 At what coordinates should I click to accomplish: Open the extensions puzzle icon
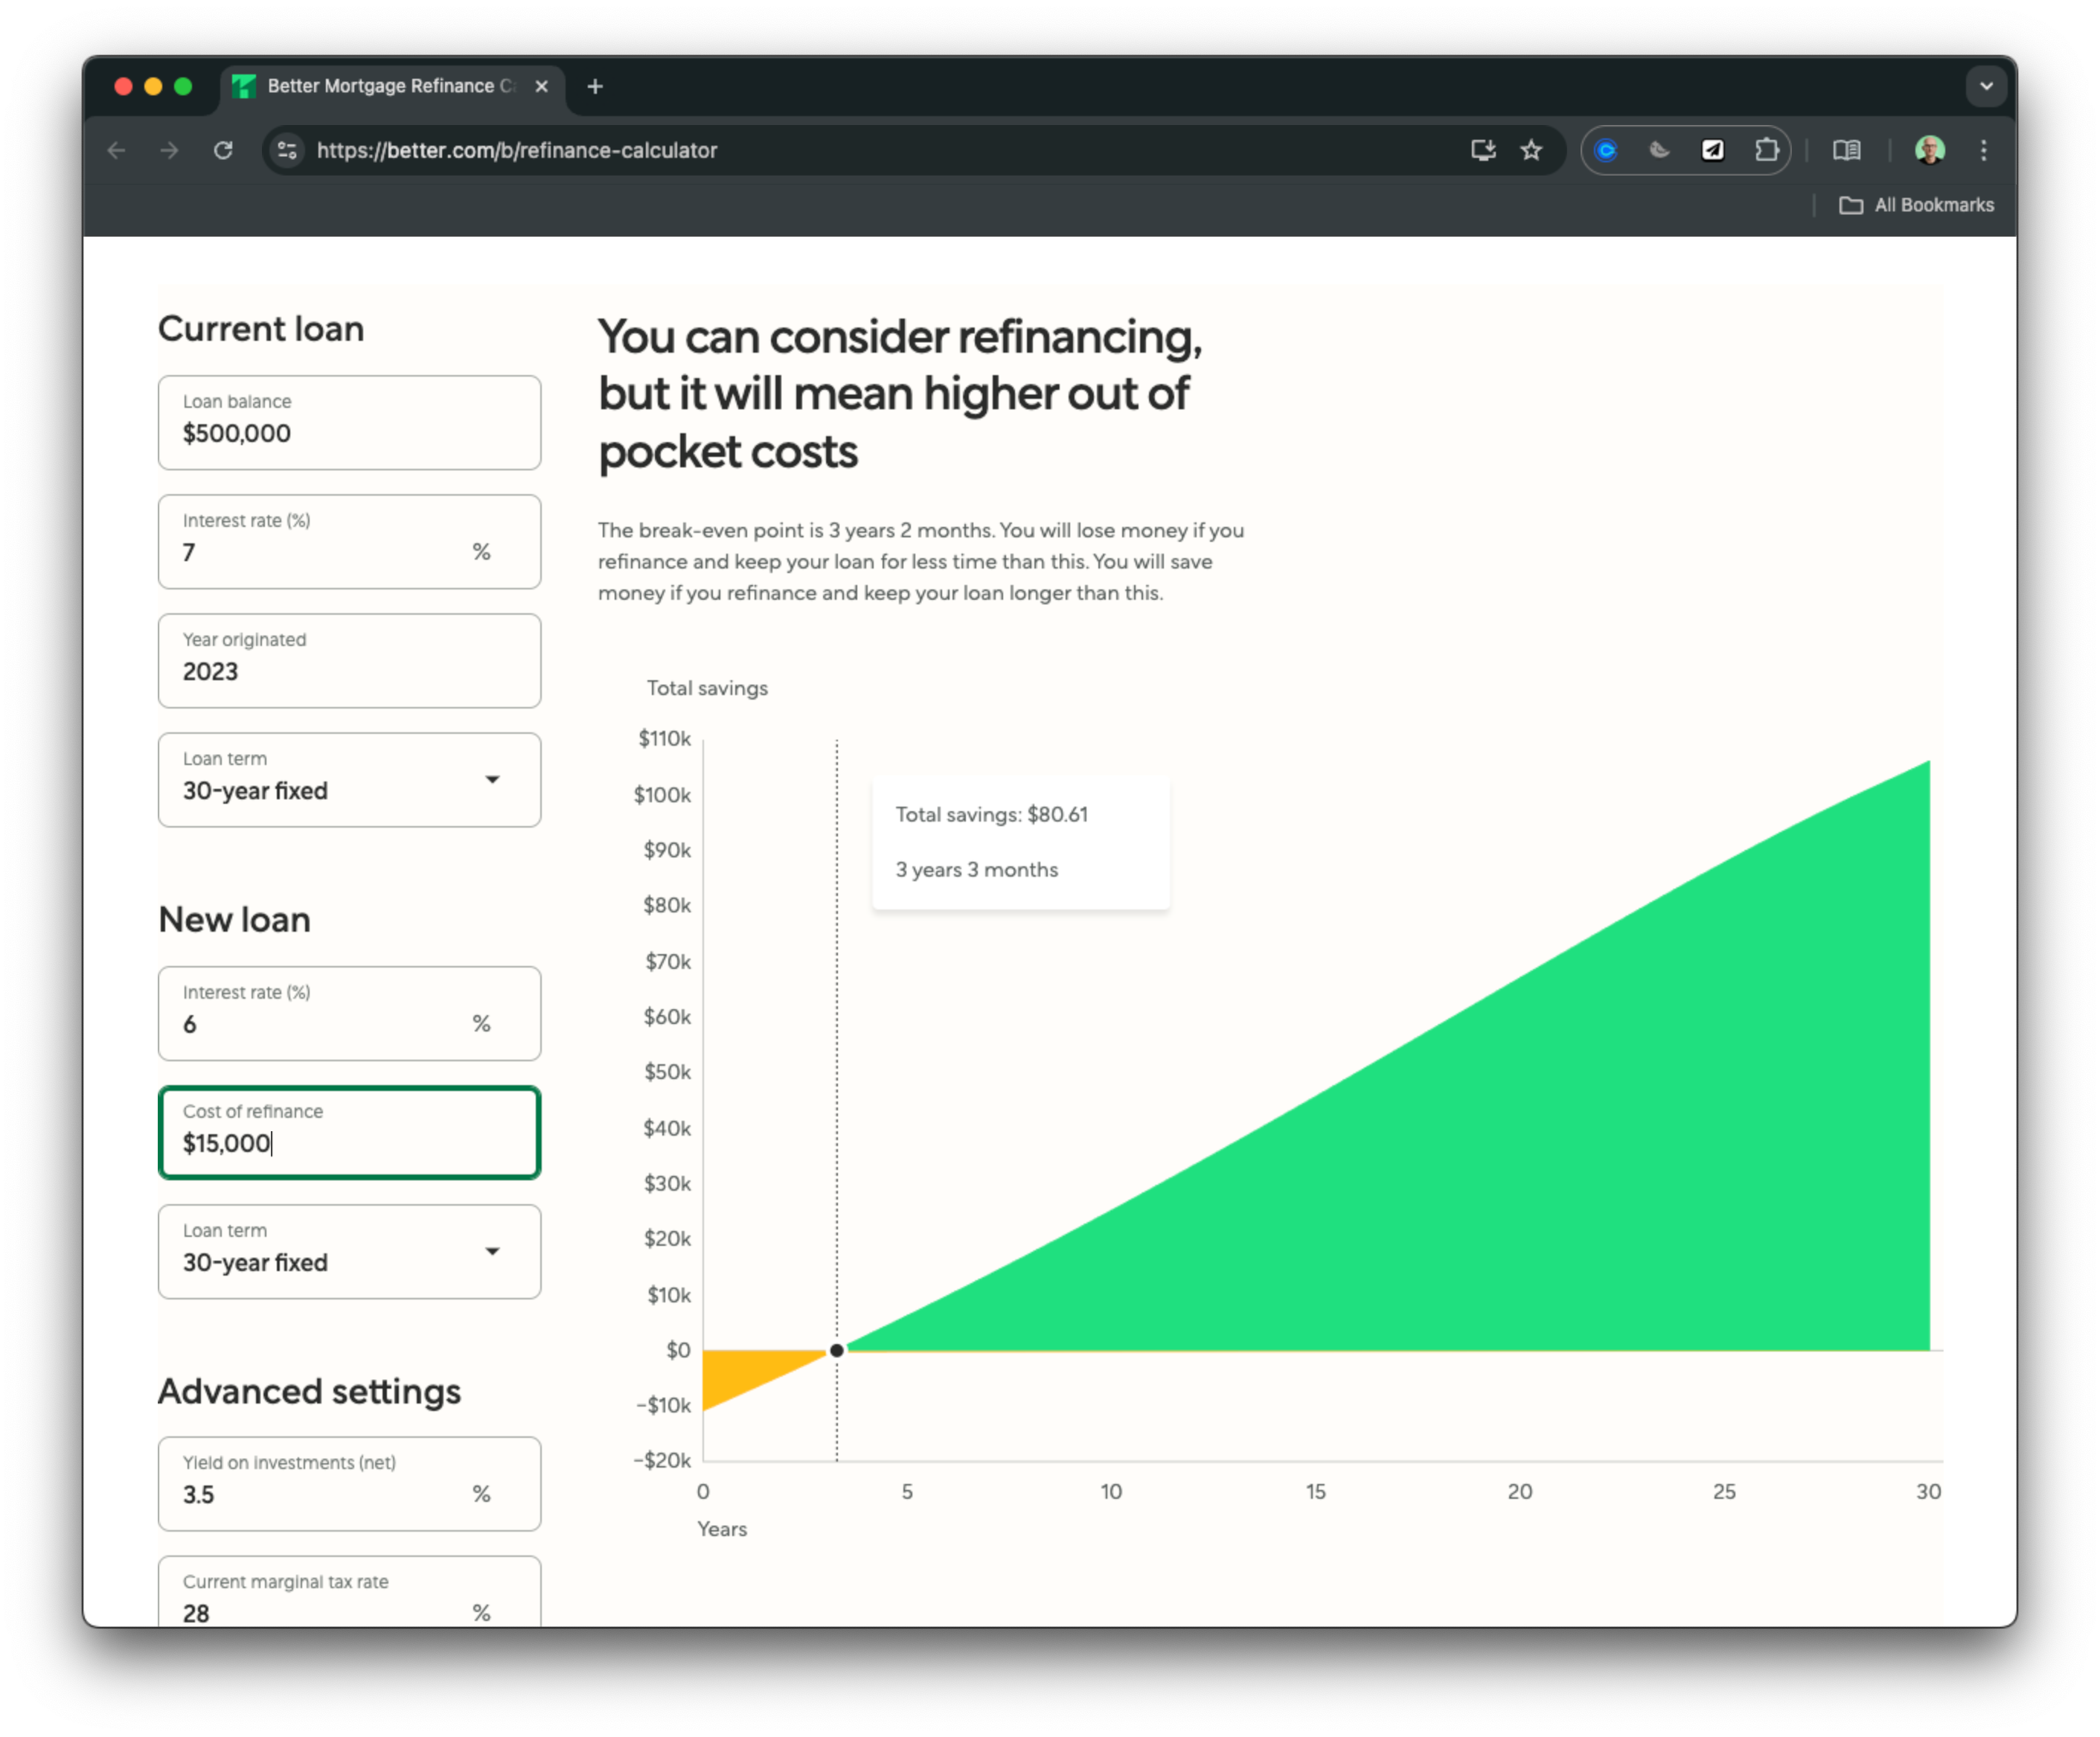coord(1766,150)
